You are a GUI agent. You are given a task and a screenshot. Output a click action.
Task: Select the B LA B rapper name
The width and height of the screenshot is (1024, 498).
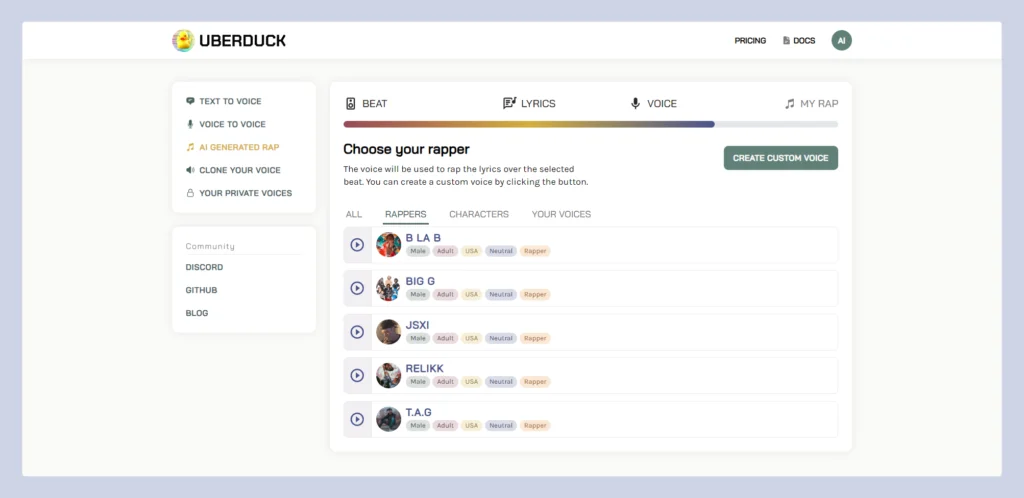(x=423, y=238)
